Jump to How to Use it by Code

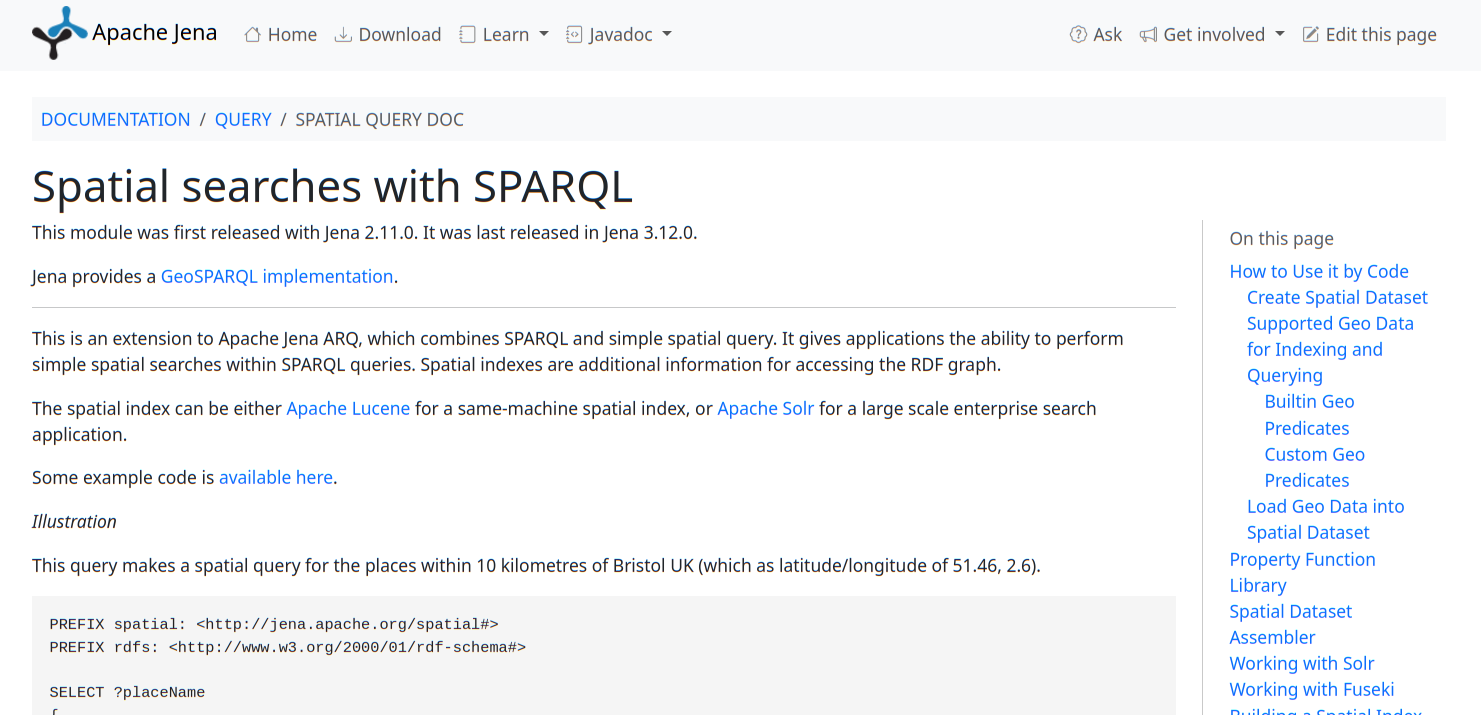tap(1319, 272)
